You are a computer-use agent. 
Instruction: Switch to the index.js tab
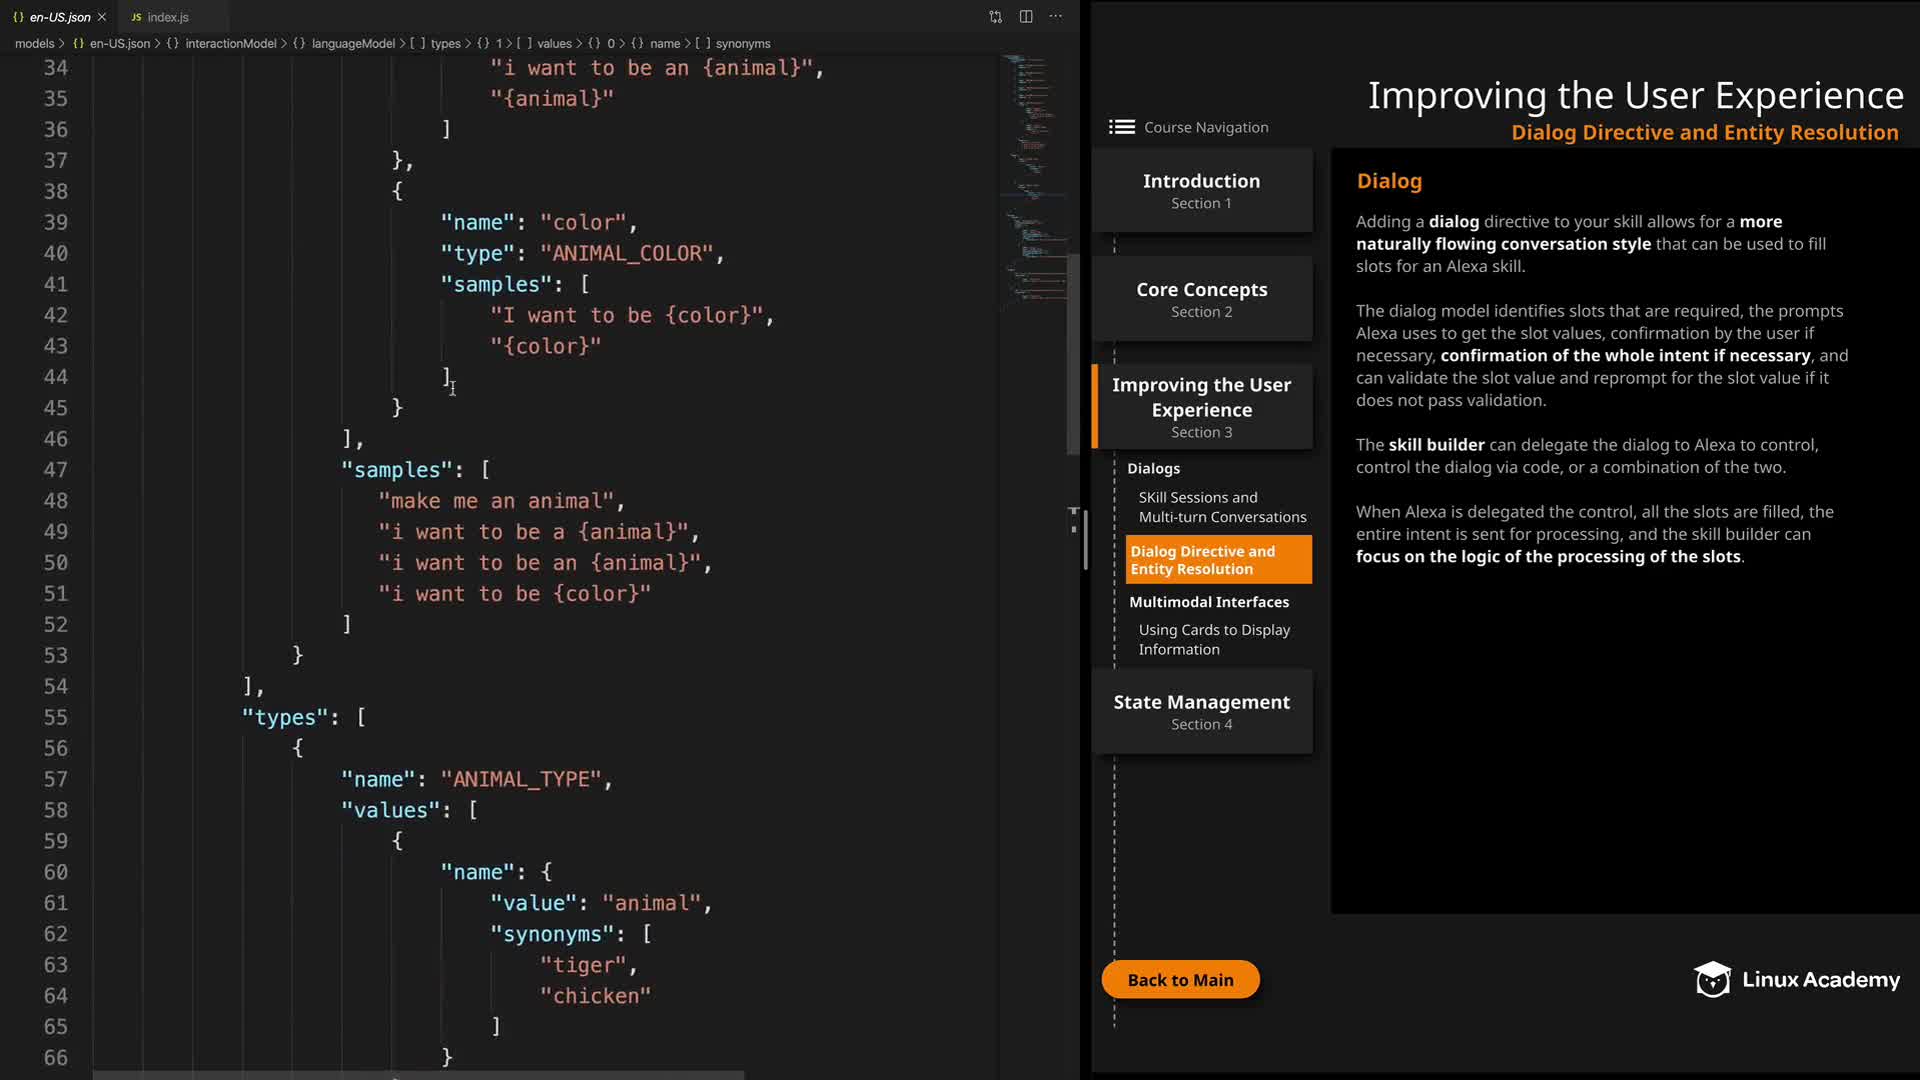167,17
